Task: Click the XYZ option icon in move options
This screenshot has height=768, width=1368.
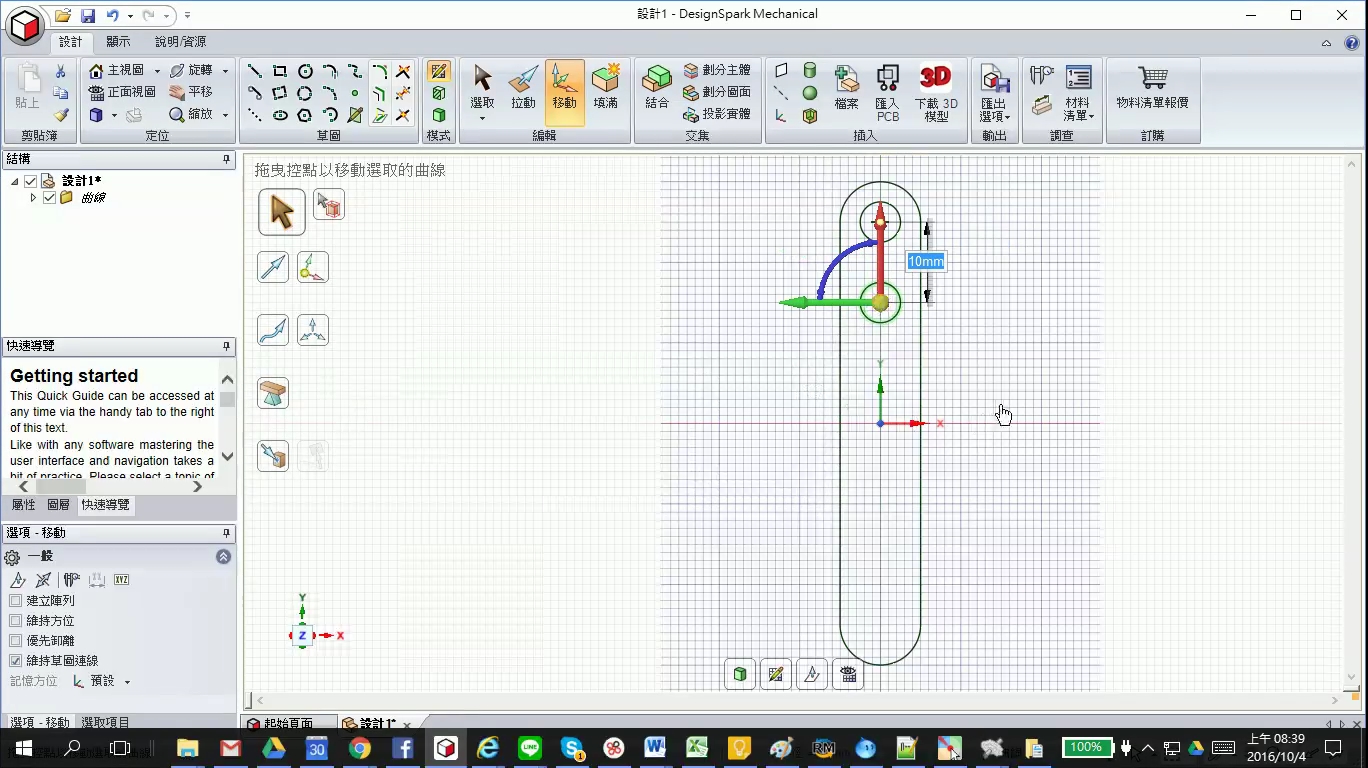Action: 121,580
